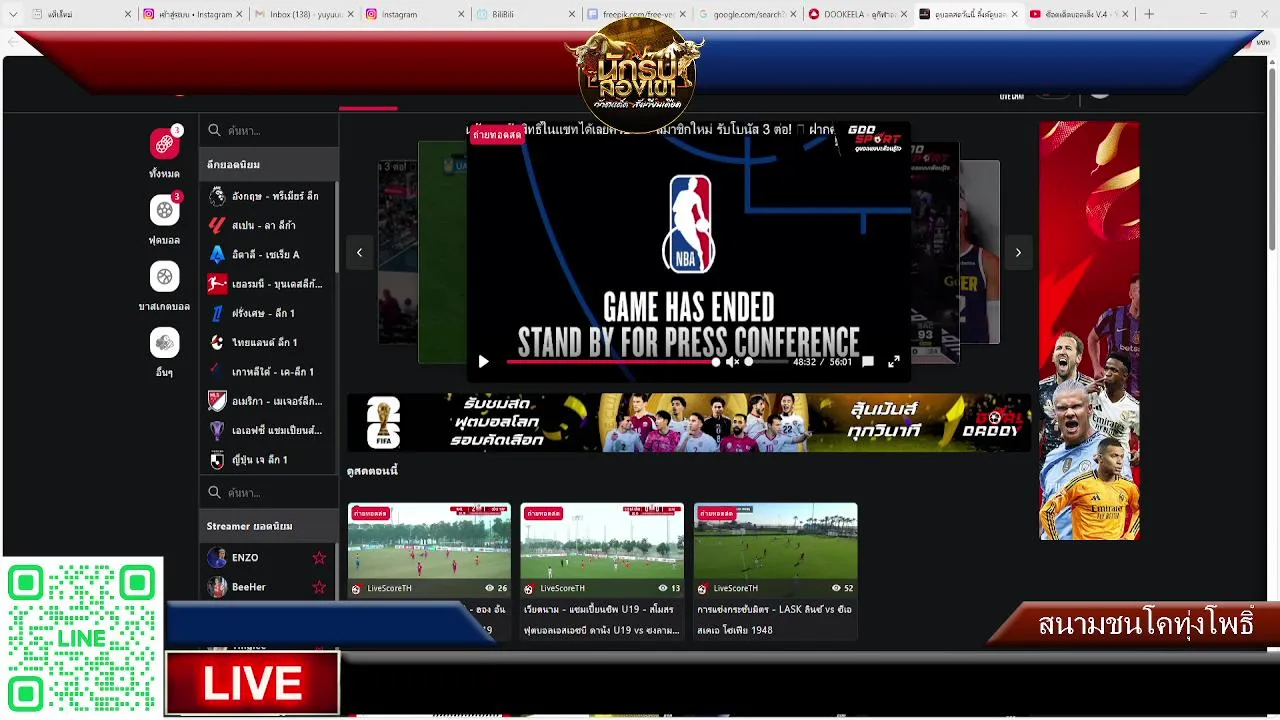Open the เกาหลีใต้ - เค-ลีก 1 league
This screenshot has width=1280, height=720.
point(268,371)
